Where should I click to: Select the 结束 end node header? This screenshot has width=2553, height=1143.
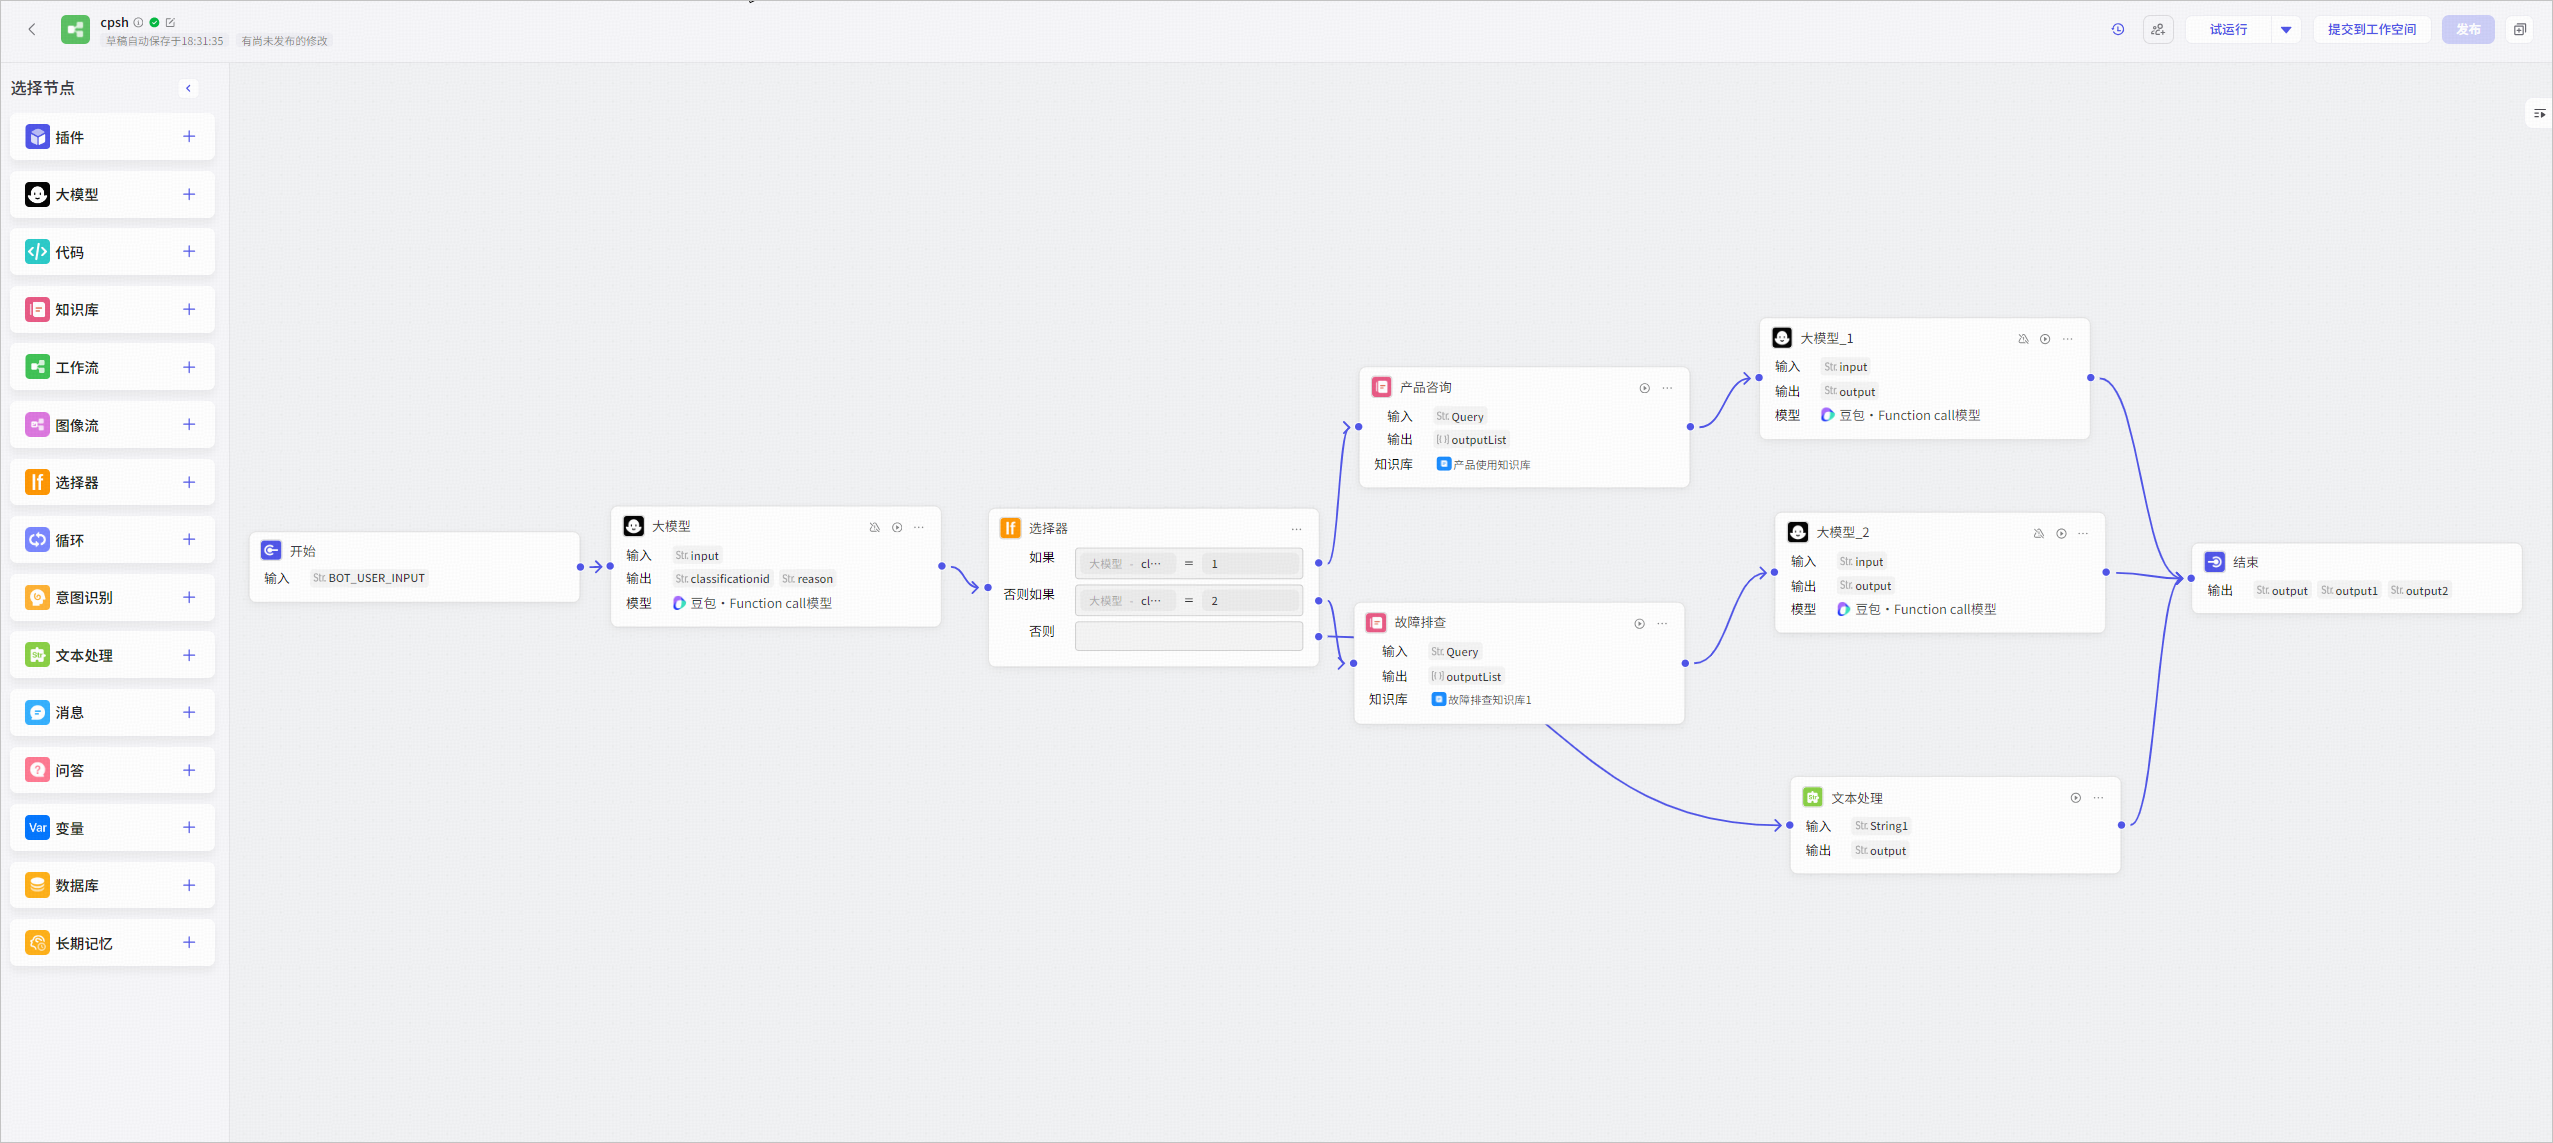2356,562
